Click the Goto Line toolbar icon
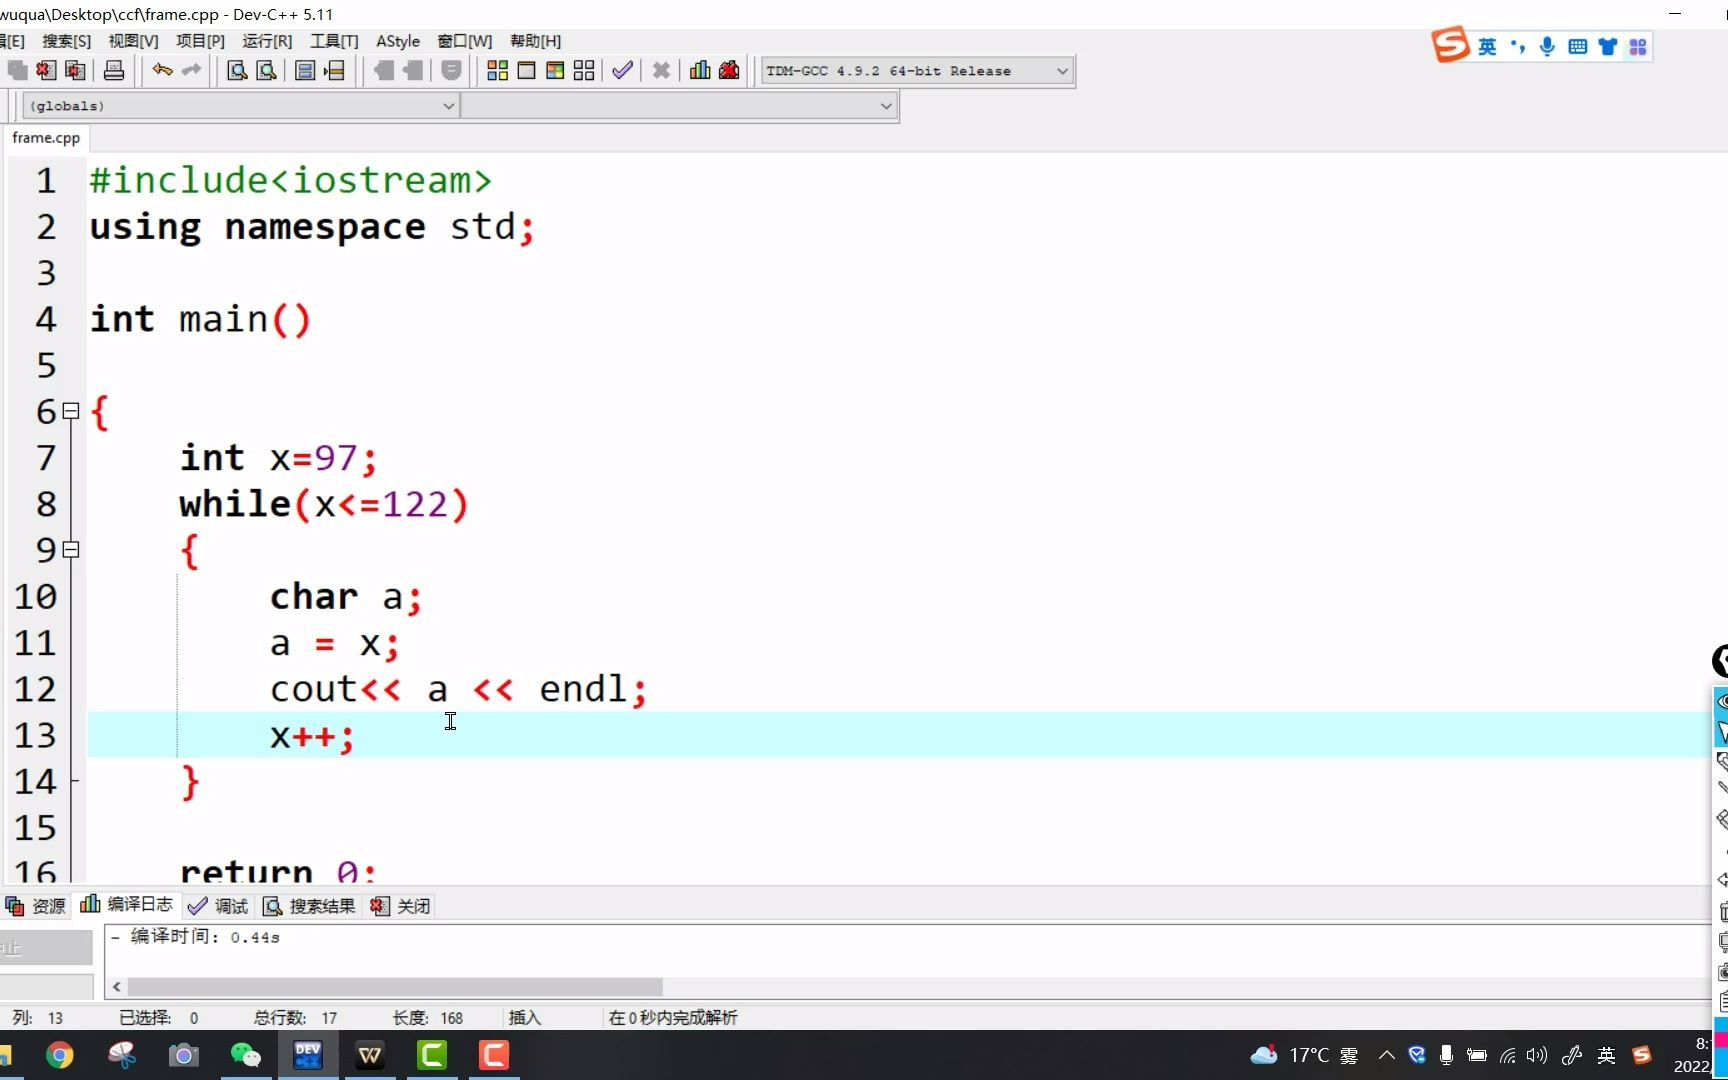 (335, 70)
